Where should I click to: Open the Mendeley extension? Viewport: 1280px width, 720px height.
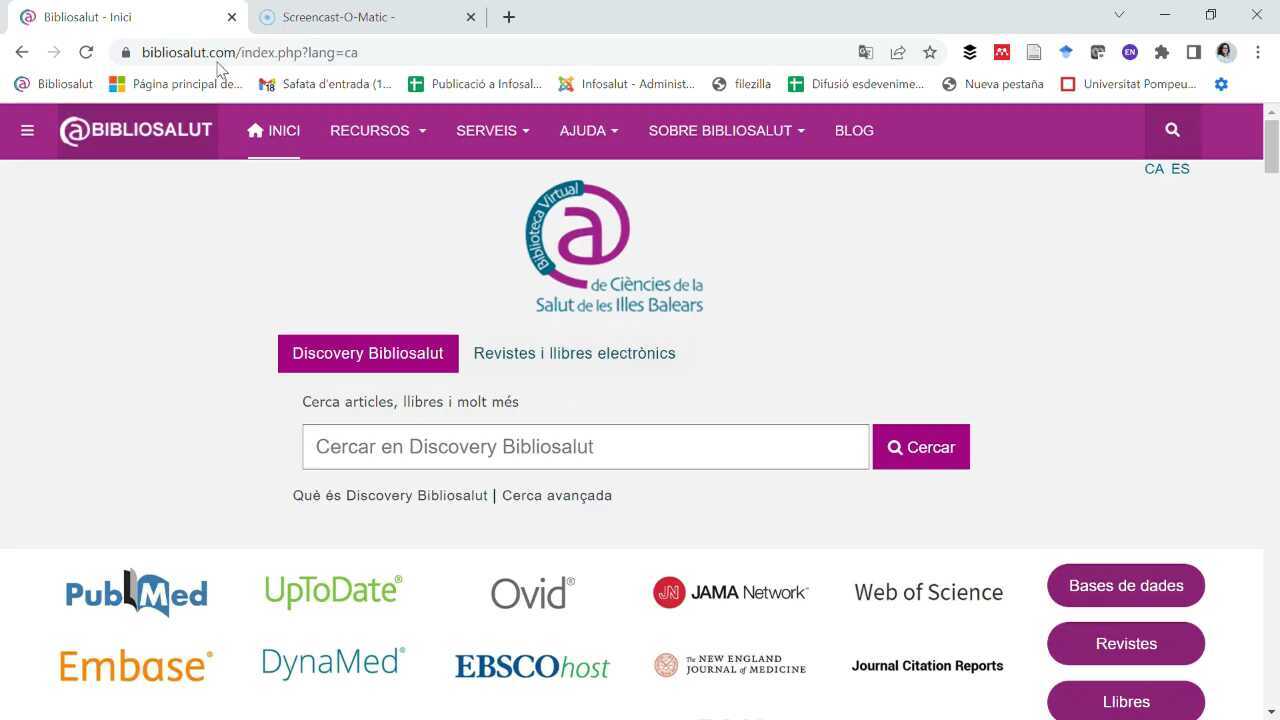(1002, 52)
